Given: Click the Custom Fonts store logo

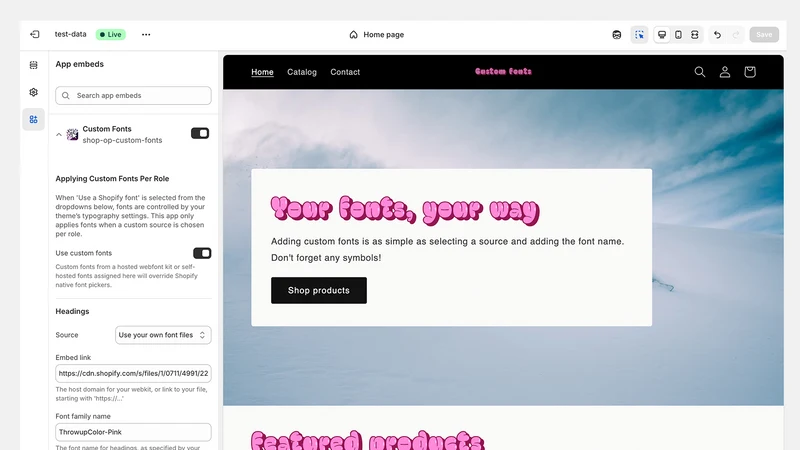Looking at the screenshot, I should pyautogui.click(x=504, y=71).
